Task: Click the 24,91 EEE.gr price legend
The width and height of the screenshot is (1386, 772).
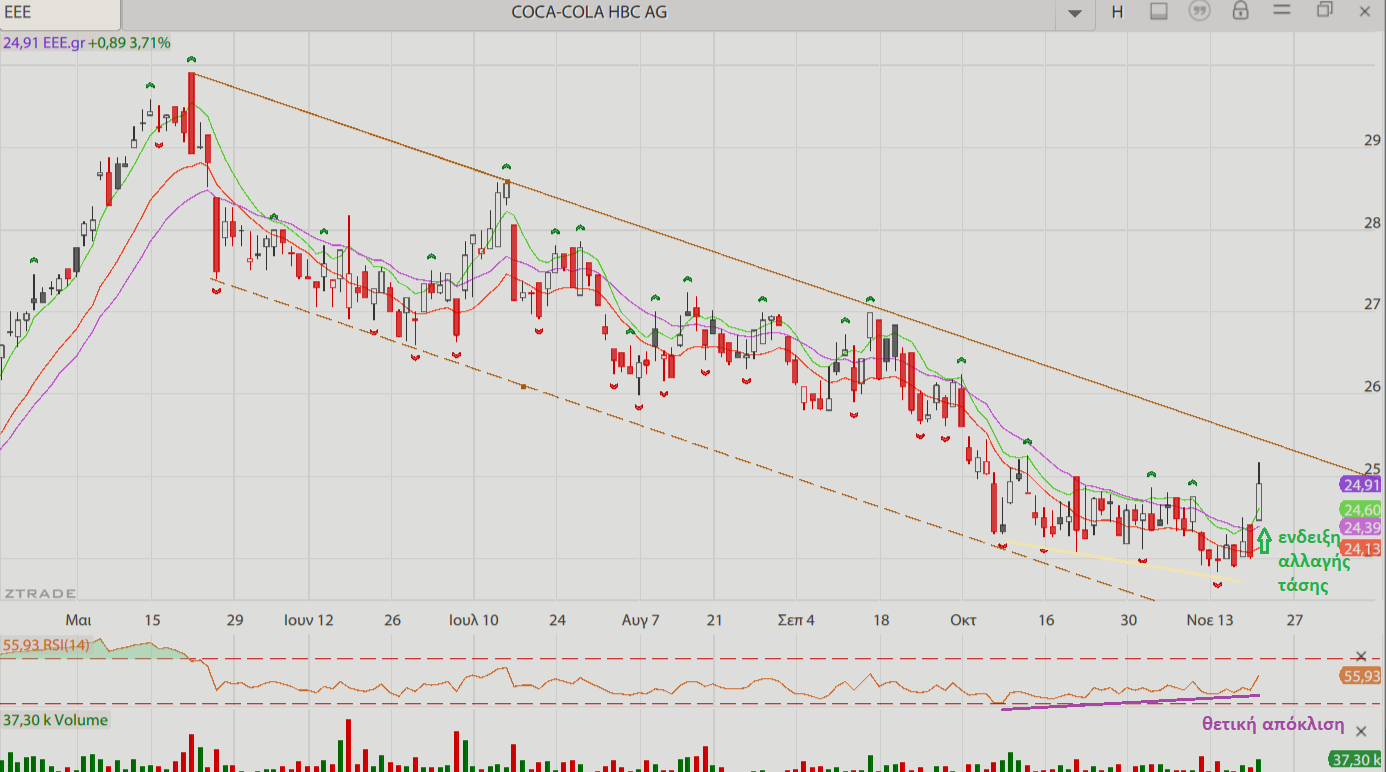Action: 87,43
